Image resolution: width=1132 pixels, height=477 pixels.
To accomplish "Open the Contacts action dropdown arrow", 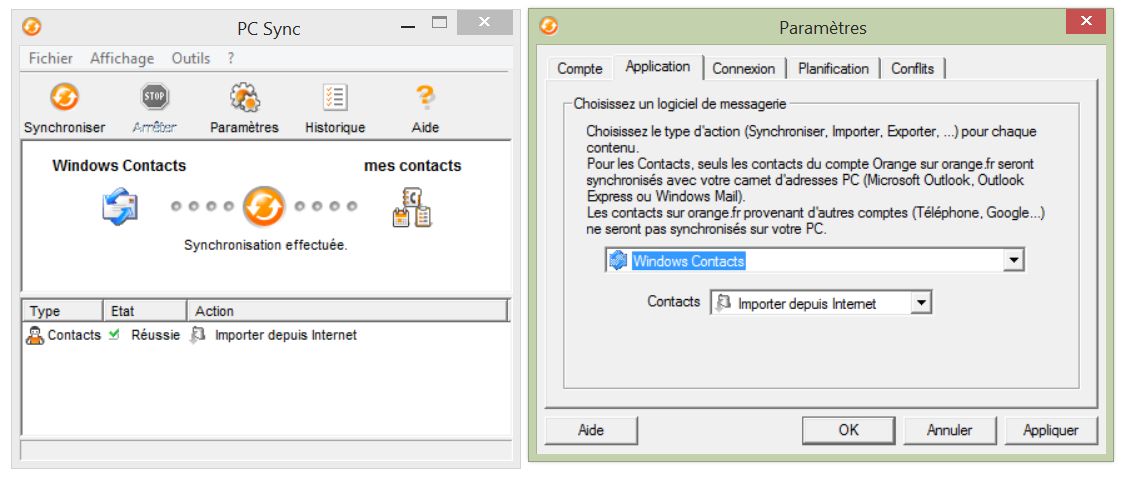I will point(921,303).
